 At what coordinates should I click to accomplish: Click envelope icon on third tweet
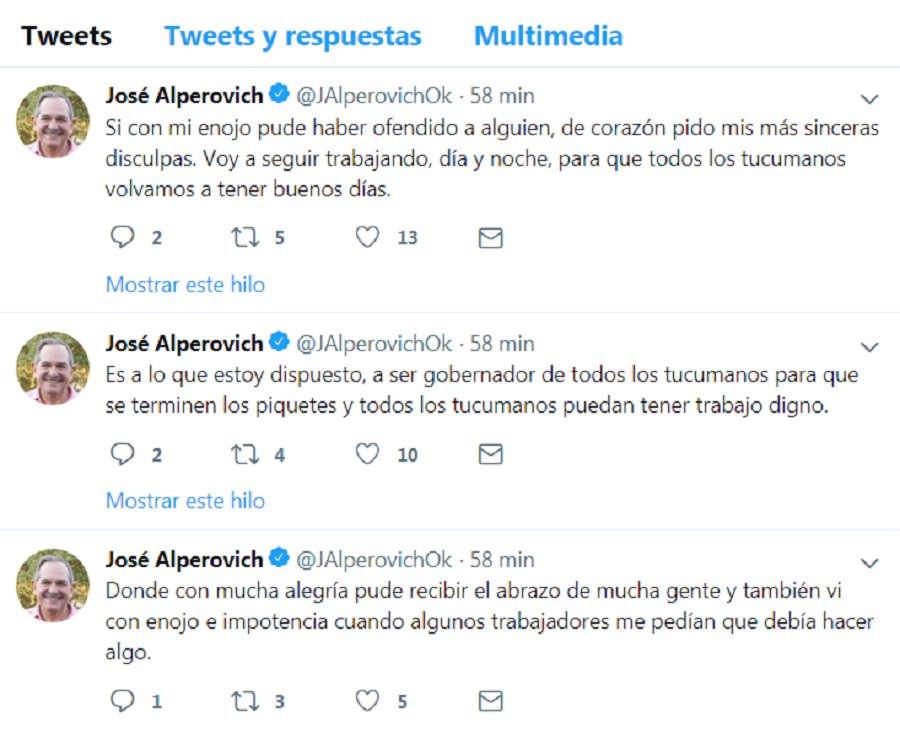(x=491, y=701)
